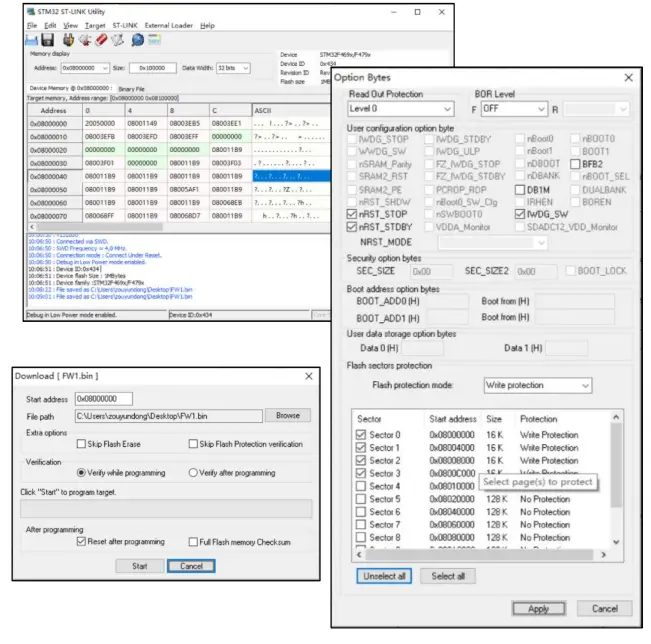The width and height of the screenshot is (651, 644).
Task: Click the Connect to target plug icon
Action: (x=69, y=40)
